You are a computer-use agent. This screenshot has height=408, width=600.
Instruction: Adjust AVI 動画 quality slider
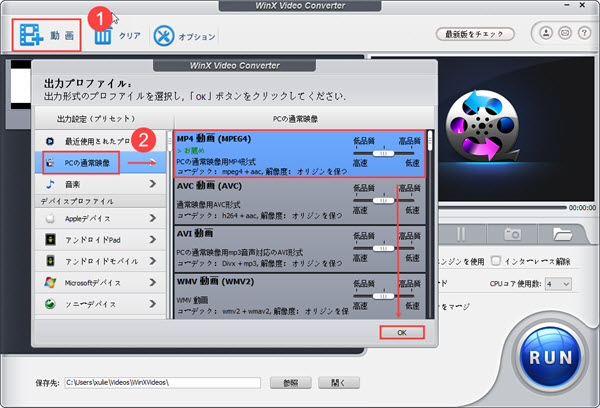pos(384,248)
